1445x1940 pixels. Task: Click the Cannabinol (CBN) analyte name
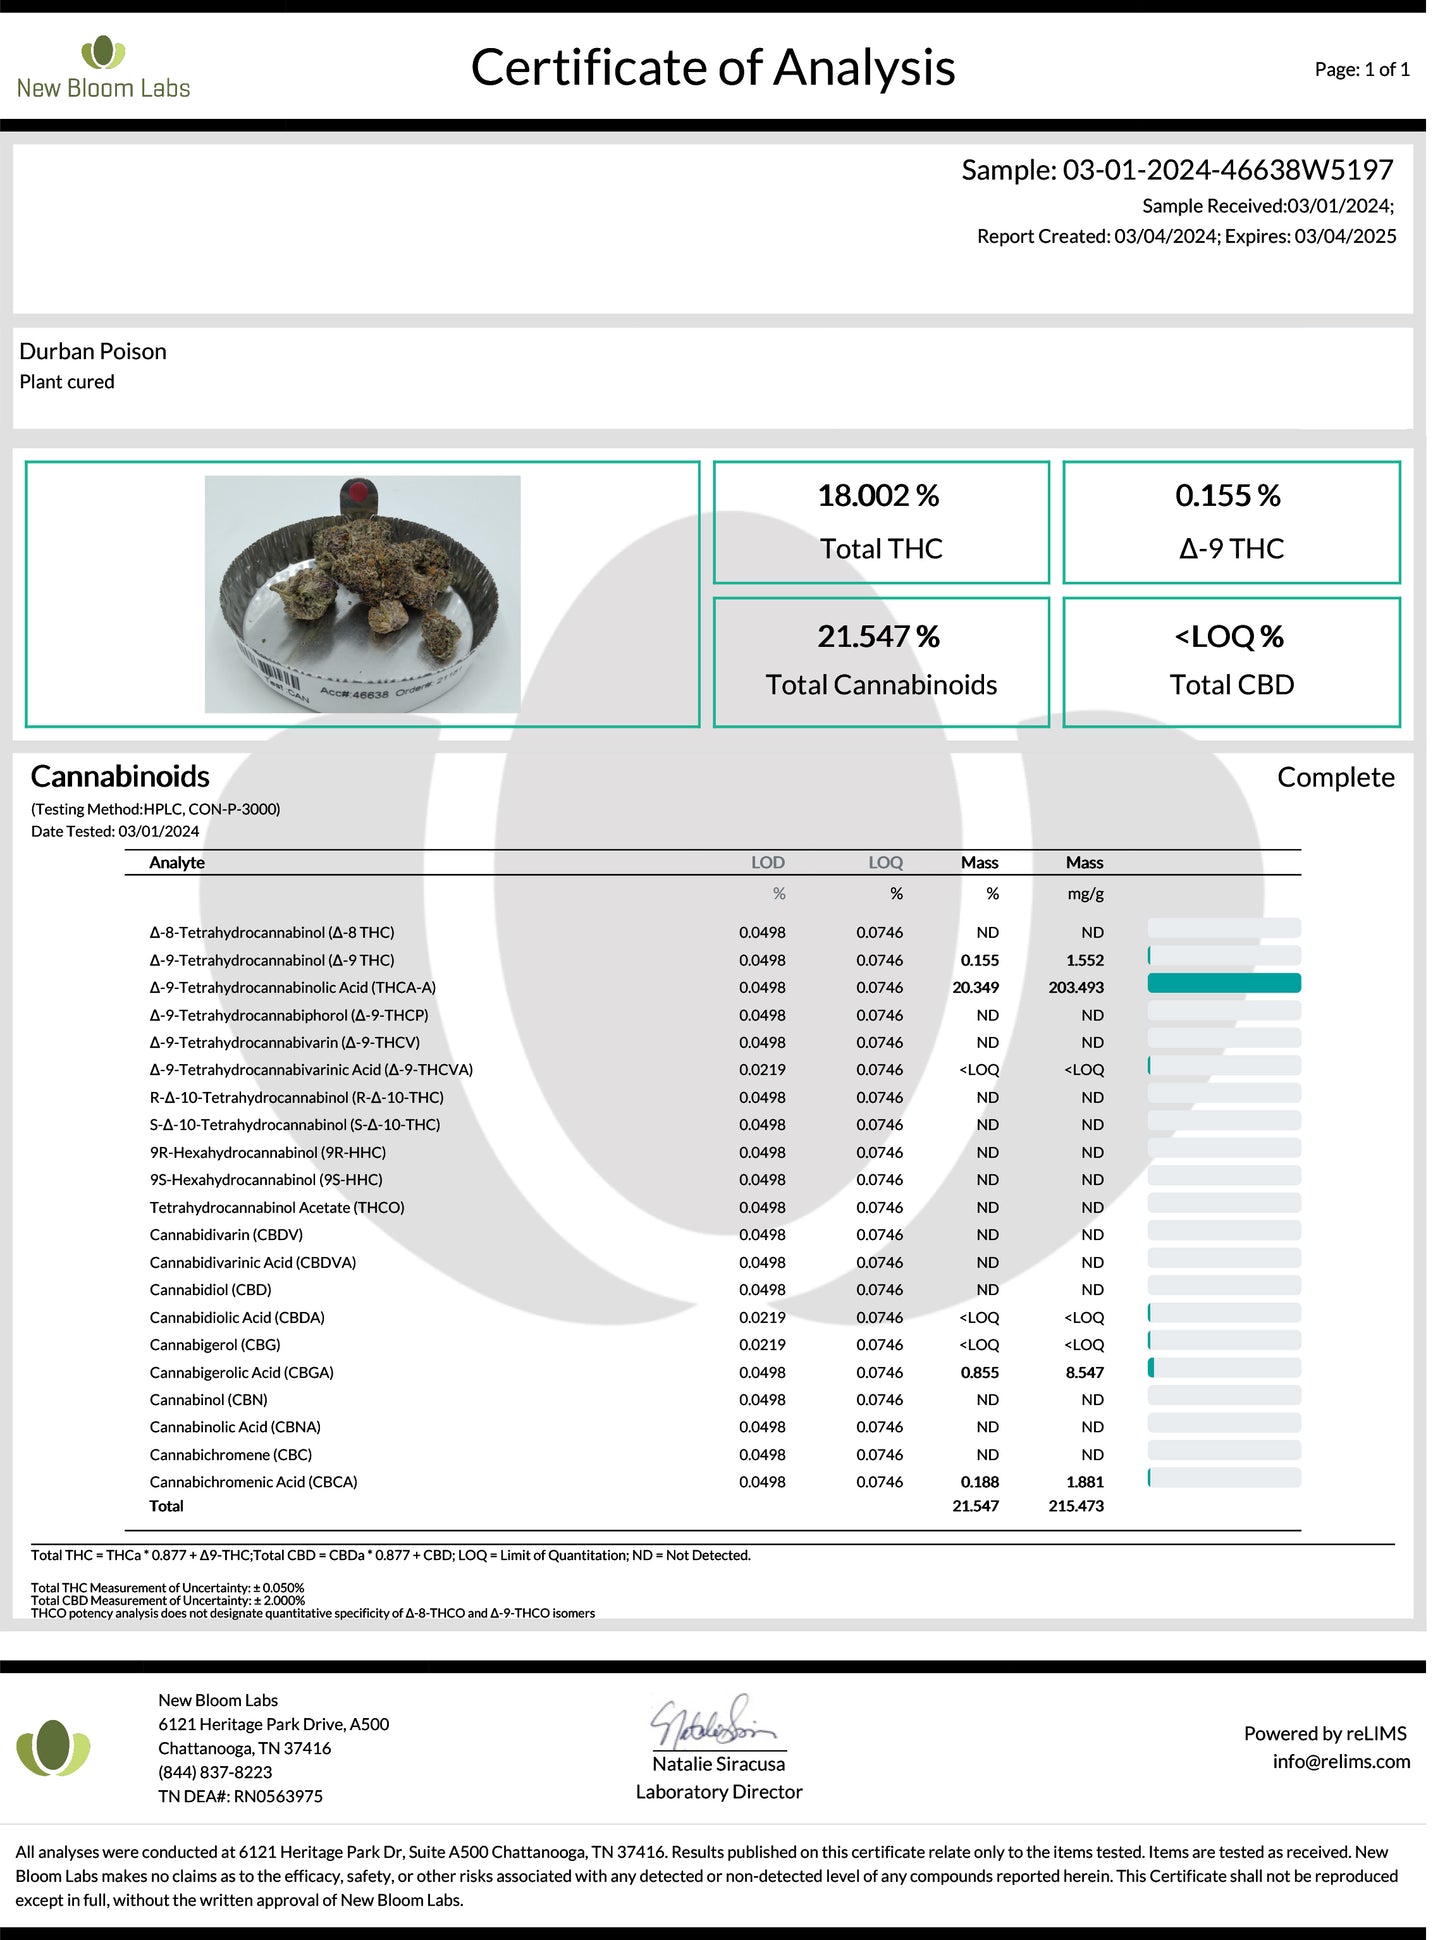tap(208, 1400)
